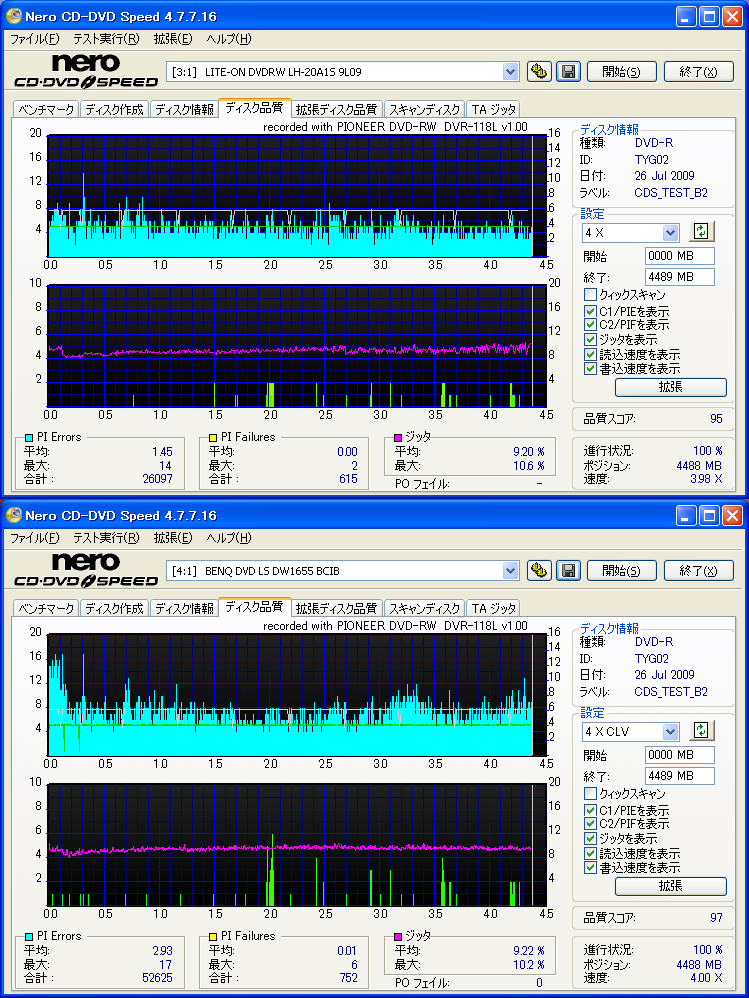The width and height of the screenshot is (749, 998).
Task: Click 拡張 button in LITE-ON window
Action: click(671, 386)
